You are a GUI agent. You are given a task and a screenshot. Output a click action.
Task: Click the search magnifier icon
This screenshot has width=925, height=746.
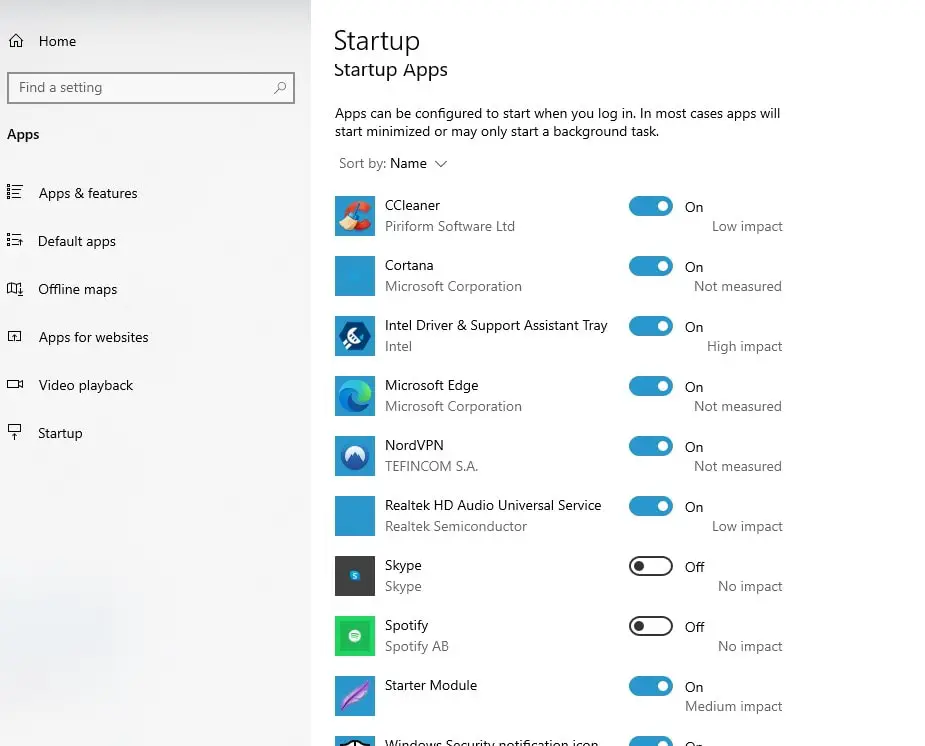280,88
